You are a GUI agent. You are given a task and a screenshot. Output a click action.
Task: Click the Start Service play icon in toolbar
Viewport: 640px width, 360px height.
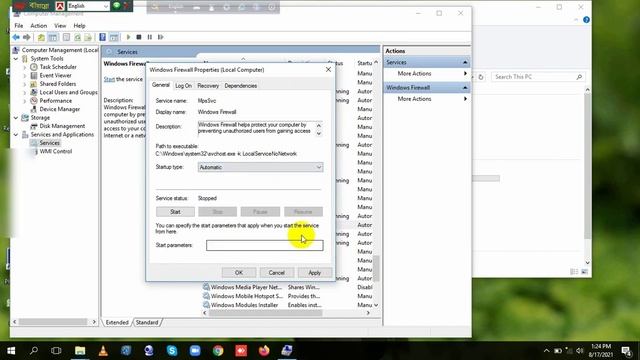coord(128,37)
